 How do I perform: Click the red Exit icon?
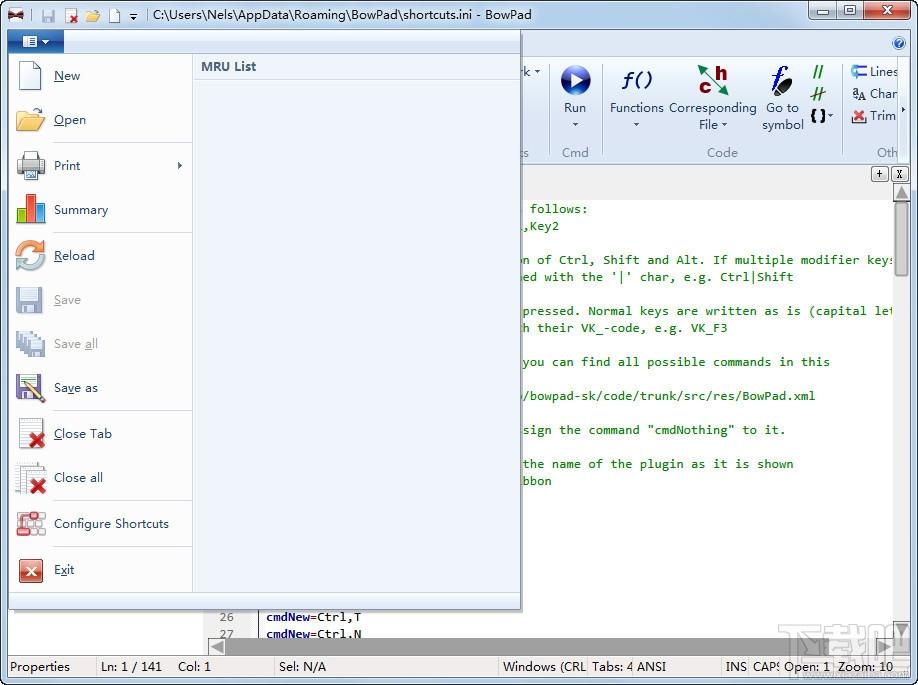pos(30,570)
